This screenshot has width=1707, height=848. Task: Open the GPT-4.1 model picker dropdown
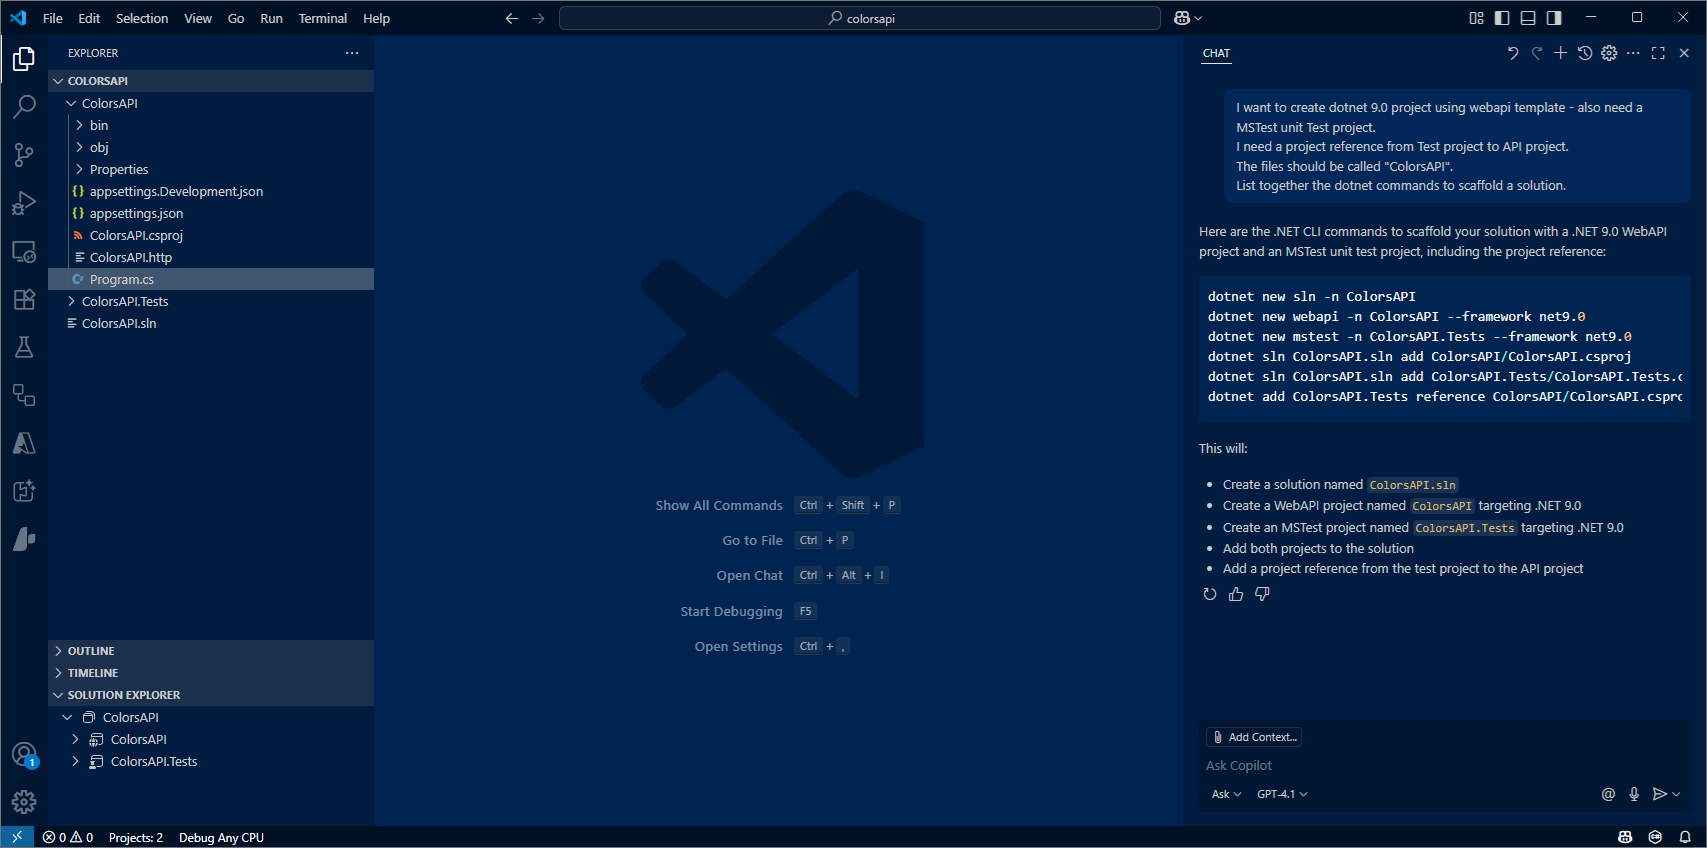[x=1282, y=794]
